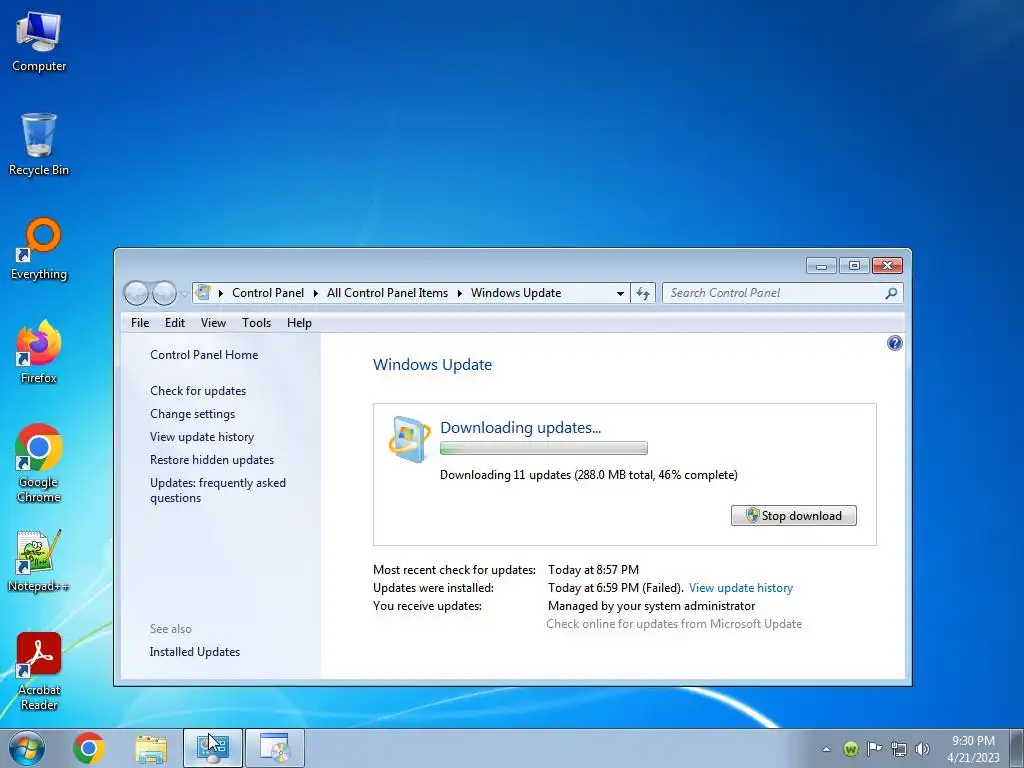Click 'Managed by your system administrator' text

651,606
